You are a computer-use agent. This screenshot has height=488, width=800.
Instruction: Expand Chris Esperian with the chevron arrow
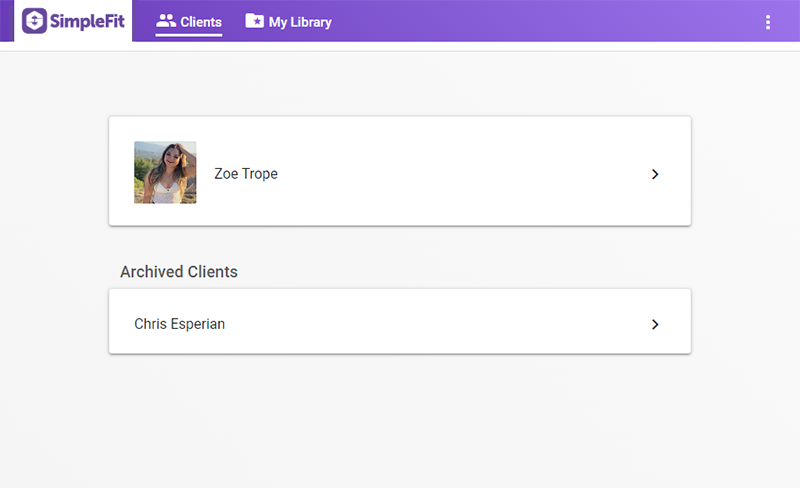(x=655, y=324)
